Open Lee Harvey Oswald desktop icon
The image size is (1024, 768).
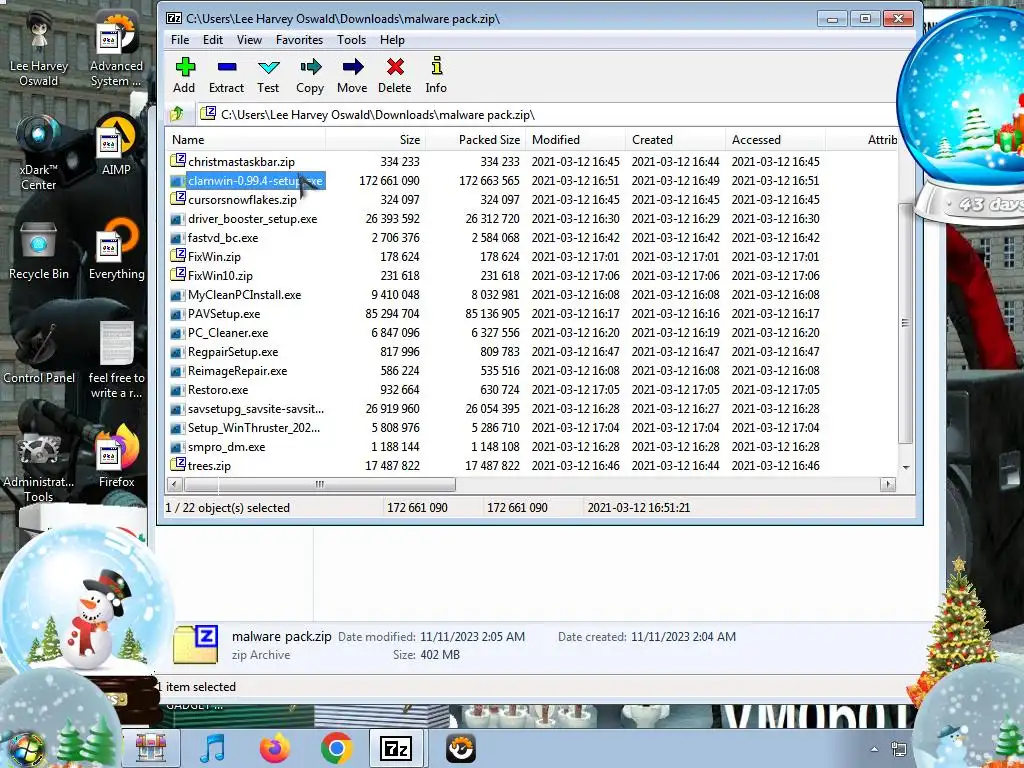click(39, 50)
